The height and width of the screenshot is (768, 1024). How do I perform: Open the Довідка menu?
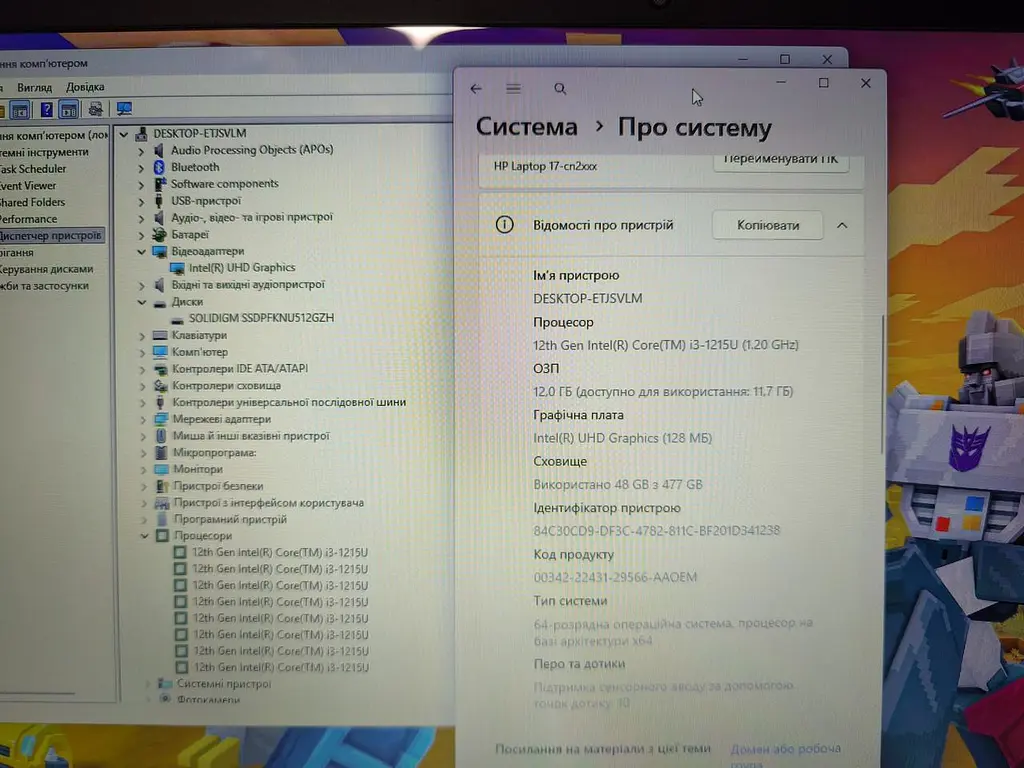[85, 87]
